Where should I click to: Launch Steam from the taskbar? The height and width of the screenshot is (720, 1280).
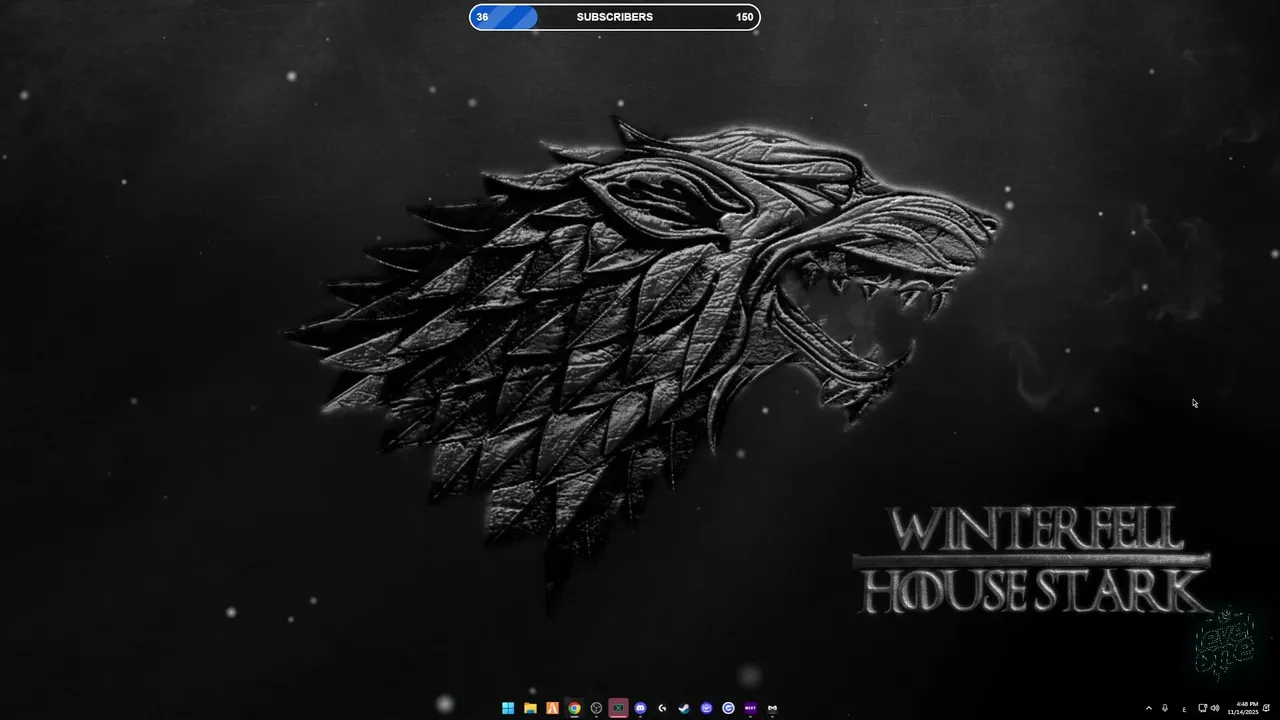pyautogui.click(x=684, y=708)
